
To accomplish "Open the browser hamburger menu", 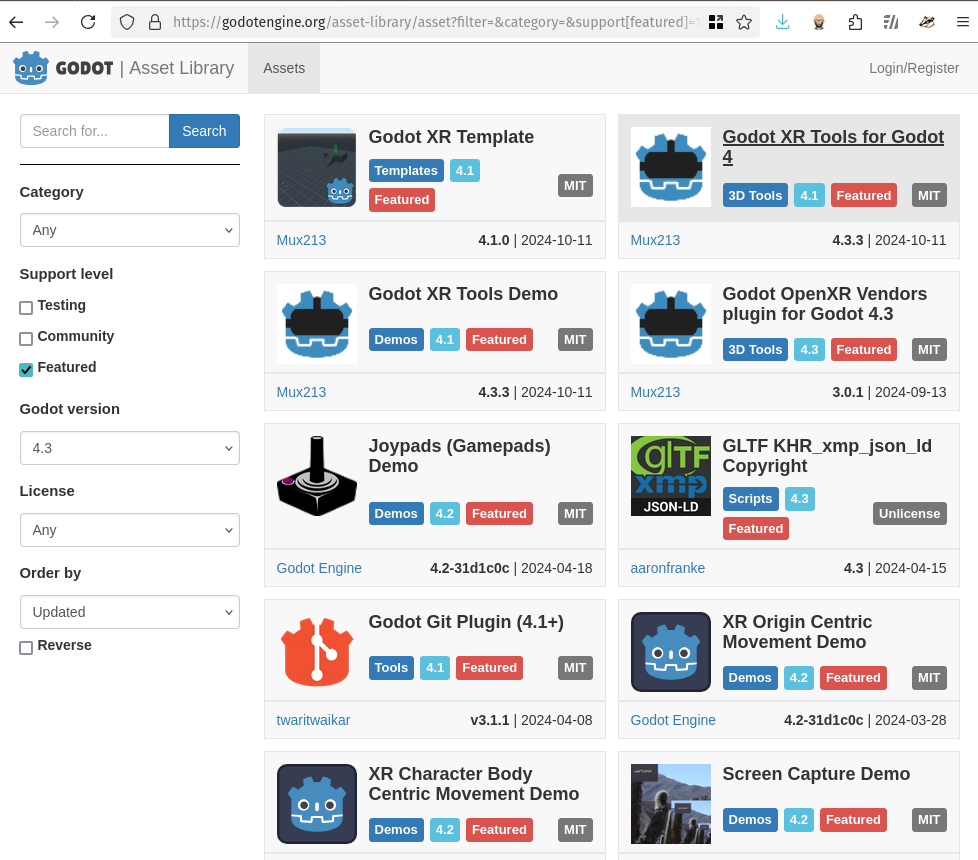I will 962,22.
